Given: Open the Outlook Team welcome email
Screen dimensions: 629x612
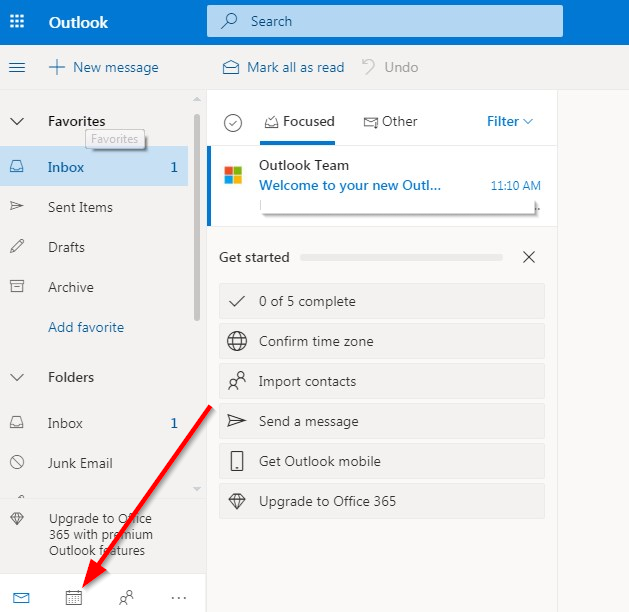Looking at the screenshot, I should click(382, 186).
